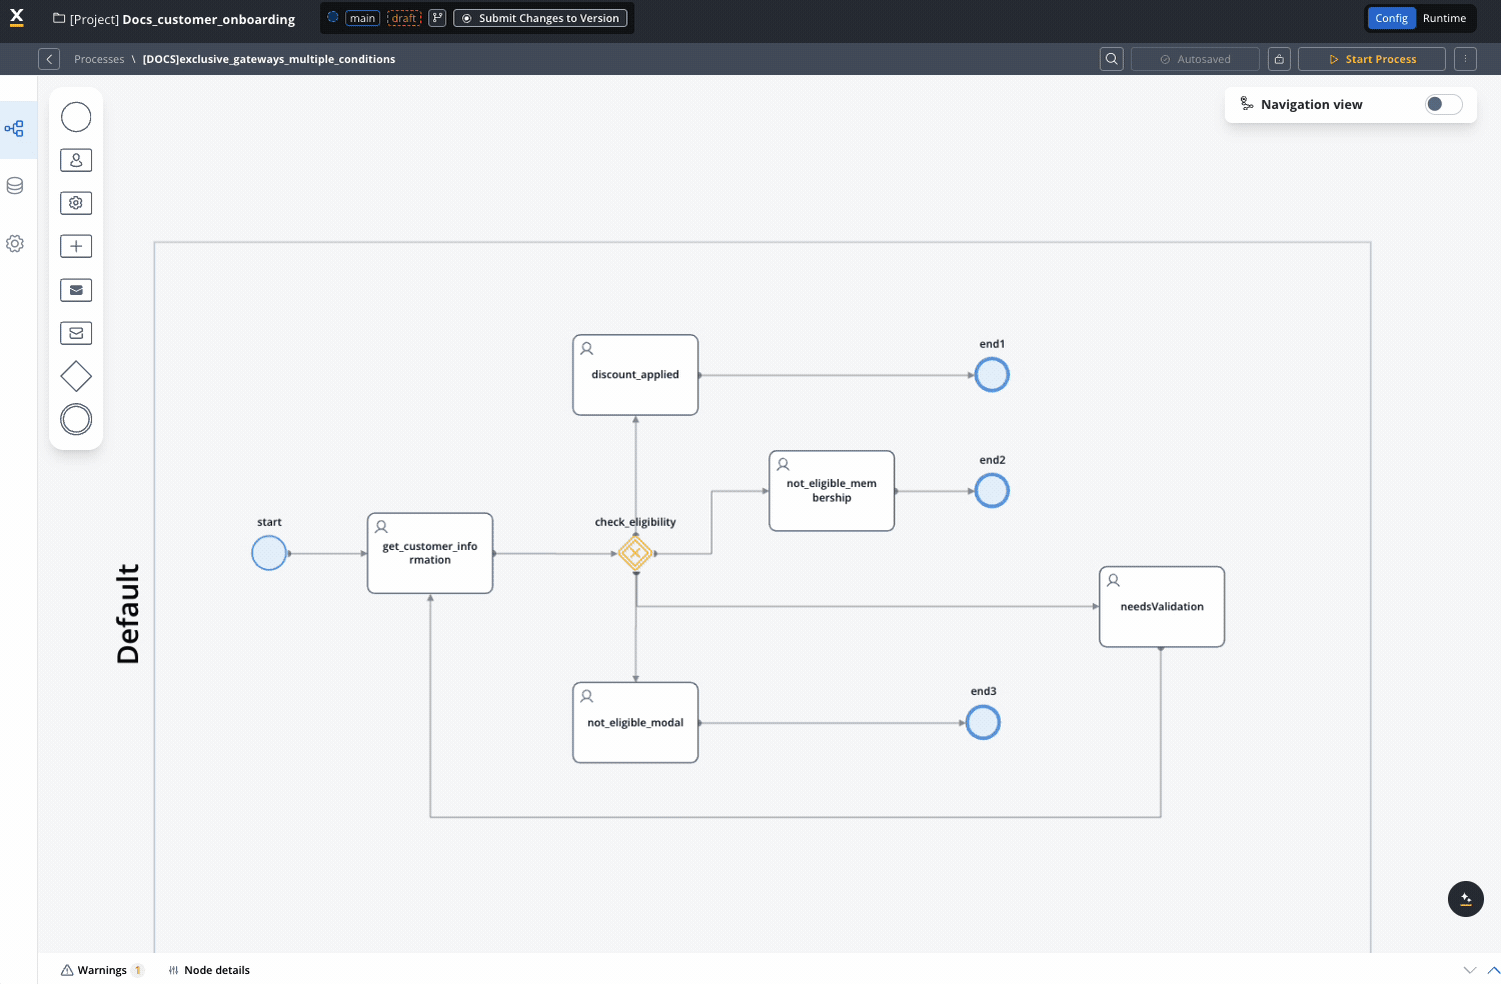Expand bottom panel with up chevron

pos(1493,970)
